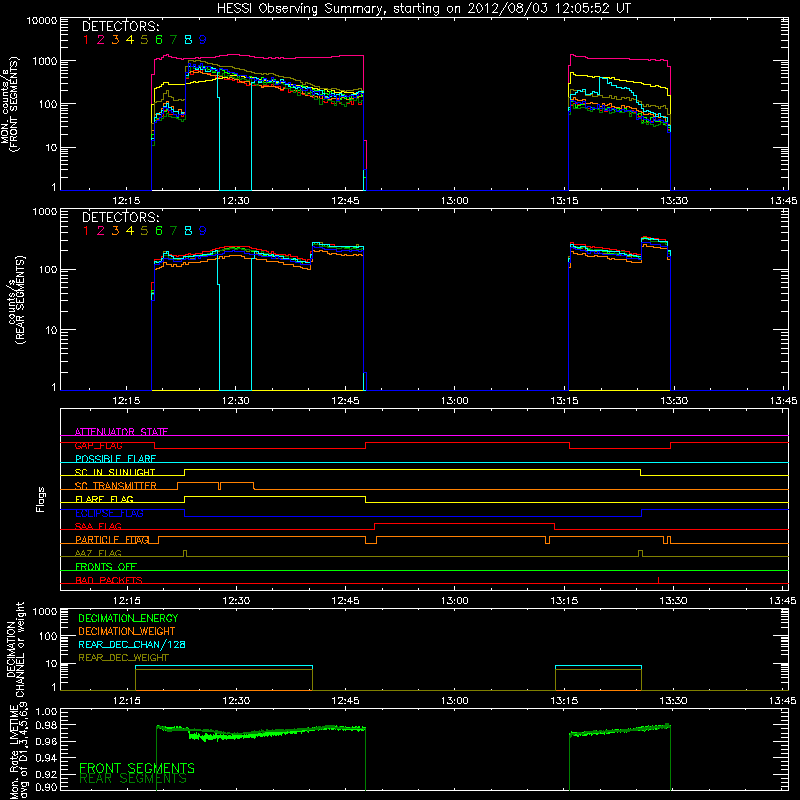Click the 0.98 livetime axis tick

(x=47, y=725)
